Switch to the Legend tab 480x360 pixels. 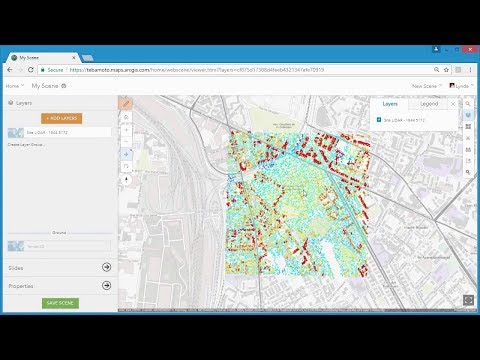[x=429, y=104]
